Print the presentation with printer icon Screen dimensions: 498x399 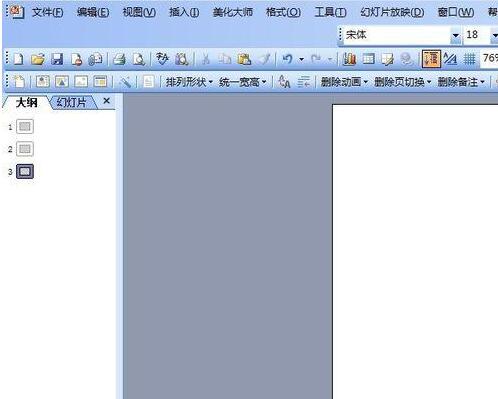click(119, 60)
